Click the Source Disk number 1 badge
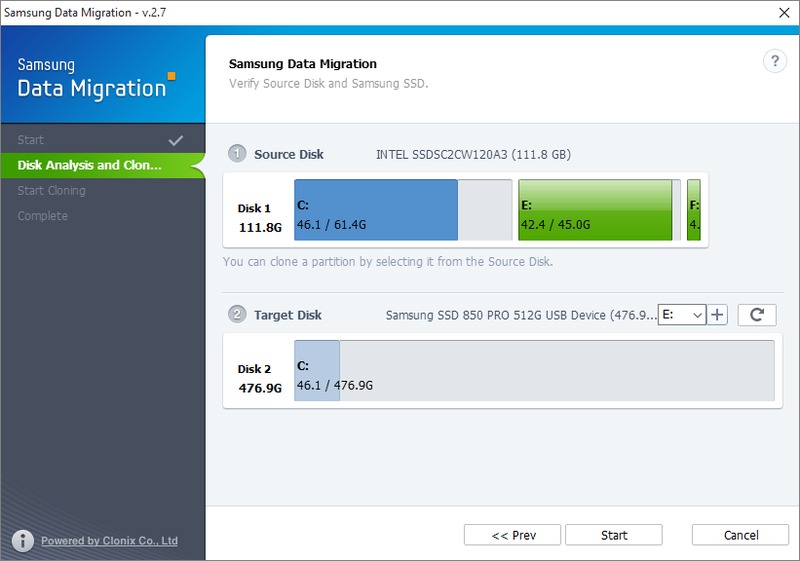The width and height of the screenshot is (800, 561). (x=237, y=154)
